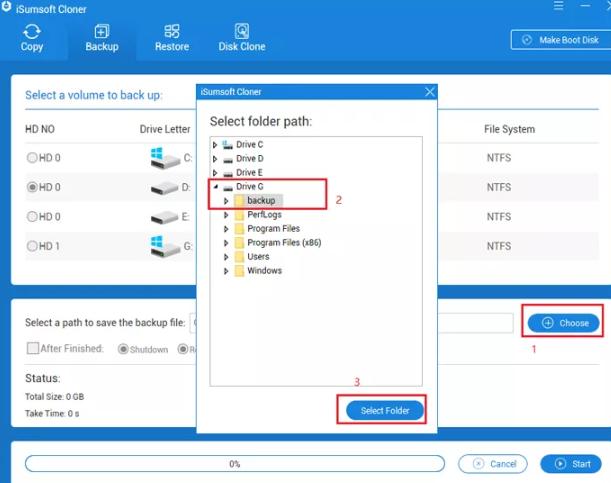The width and height of the screenshot is (611, 483).
Task: Select the backup folder
Action: click(261, 200)
